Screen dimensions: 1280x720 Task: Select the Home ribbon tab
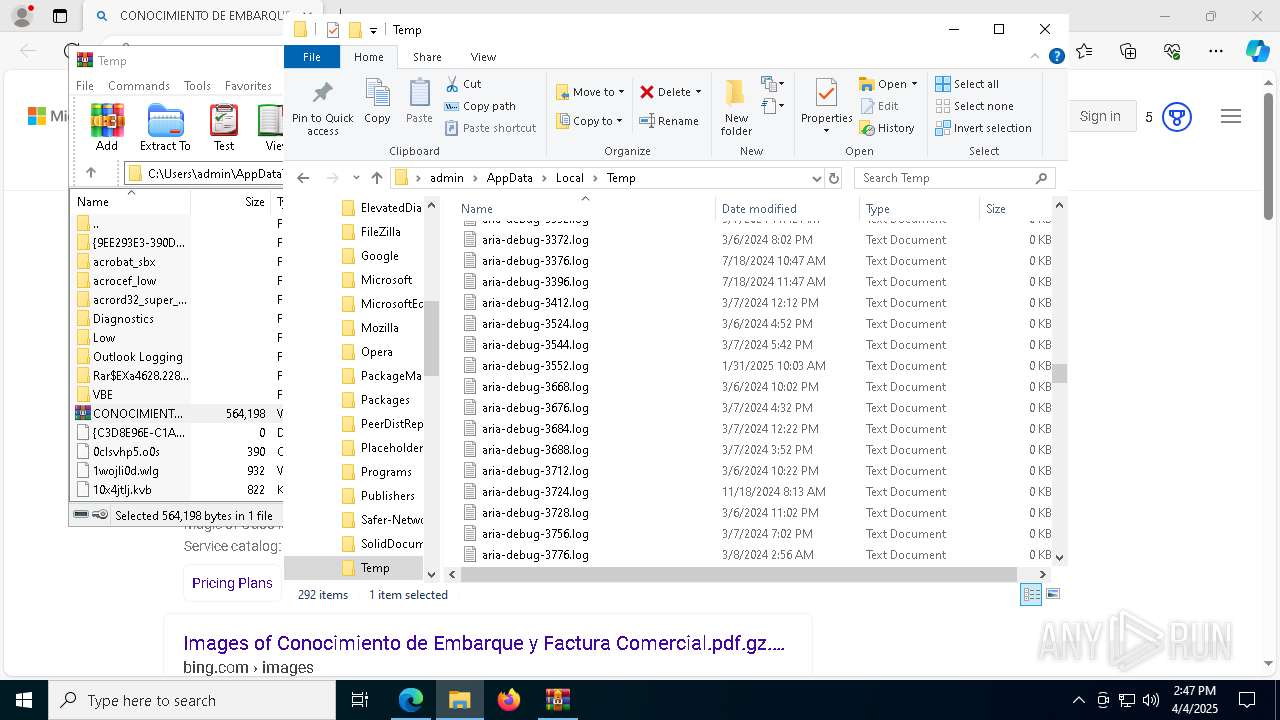coord(369,57)
